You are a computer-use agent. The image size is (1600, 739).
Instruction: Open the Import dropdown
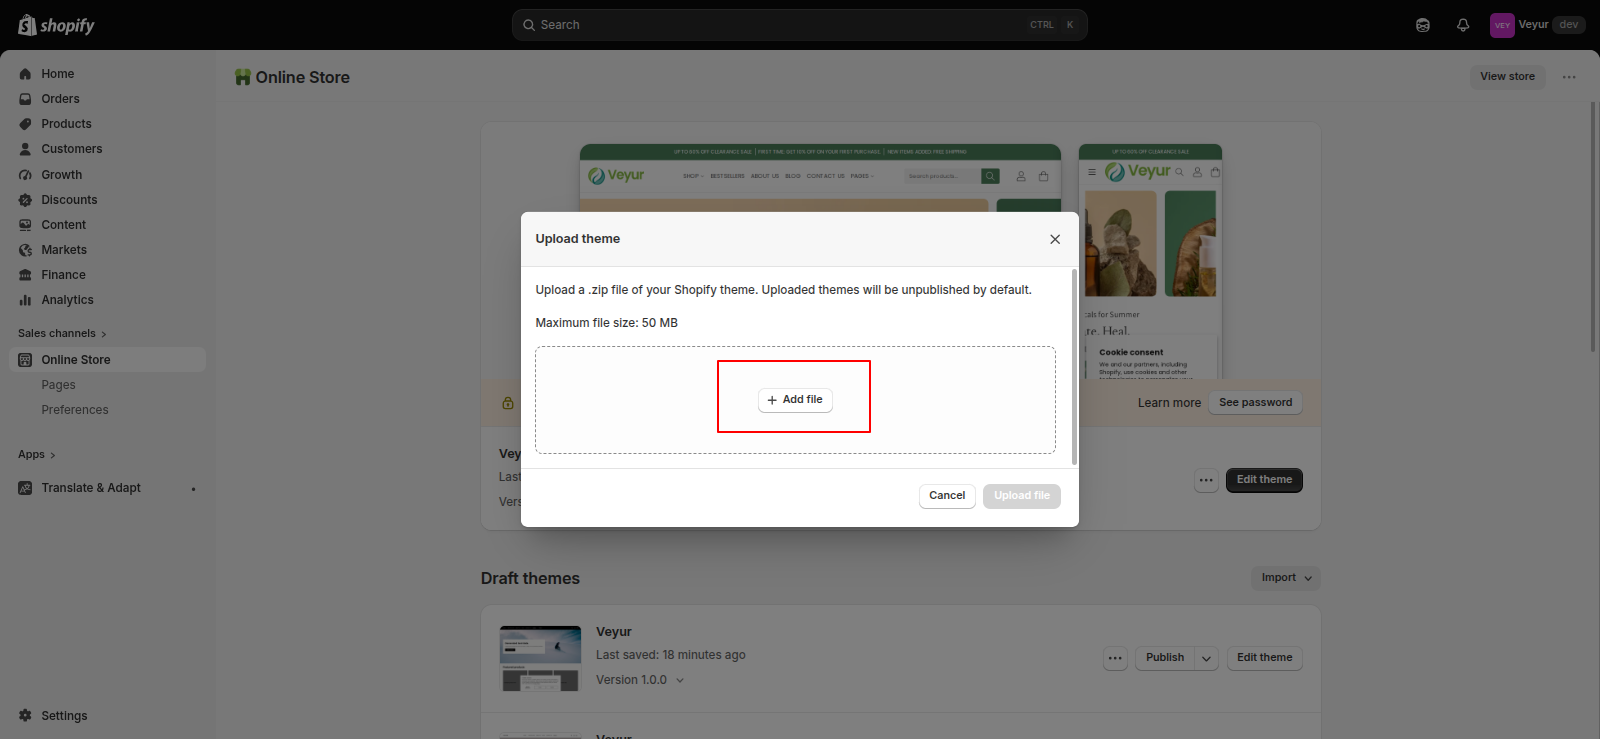click(x=1286, y=578)
